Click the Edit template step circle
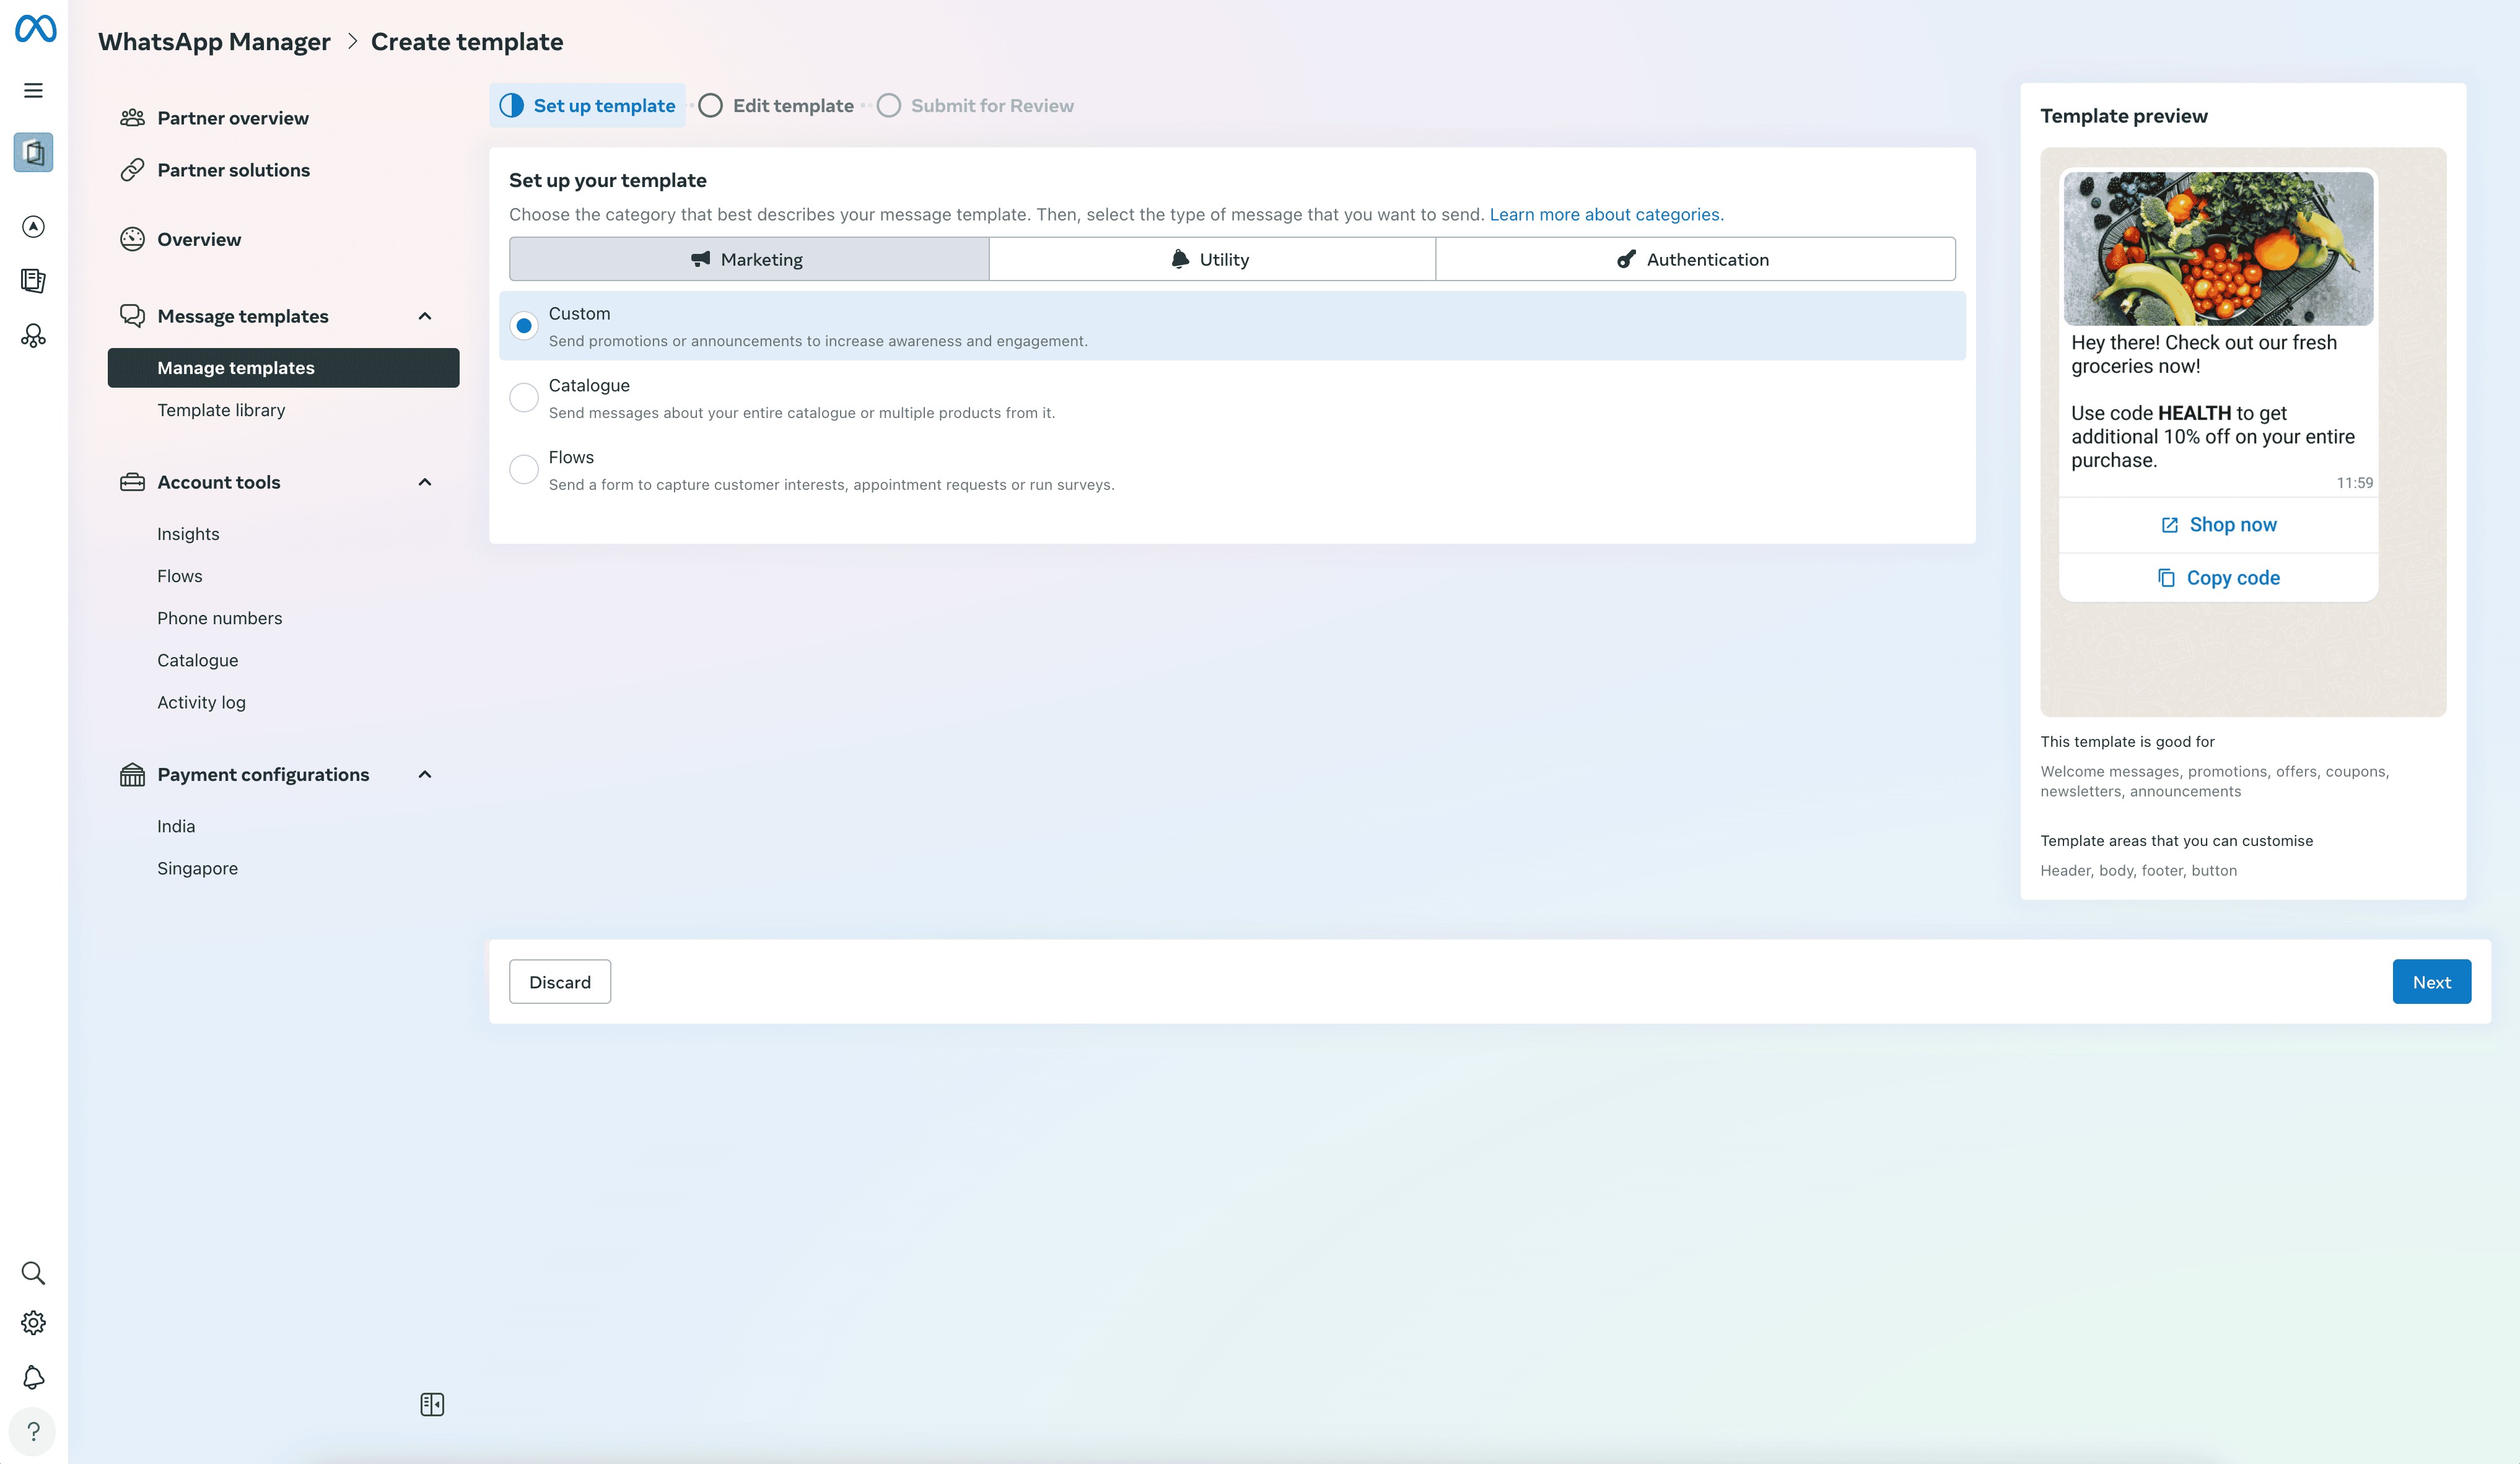This screenshot has width=2520, height=1464. [710, 106]
